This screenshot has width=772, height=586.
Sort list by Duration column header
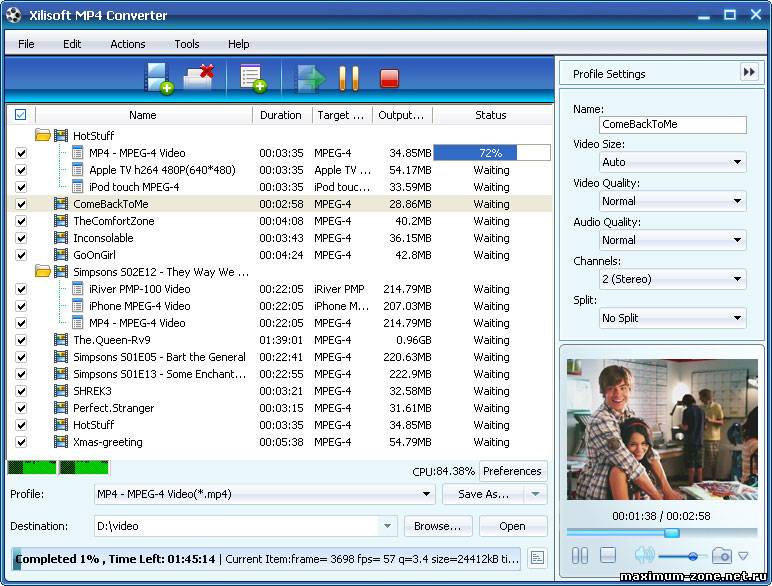pyautogui.click(x=282, y=115)
